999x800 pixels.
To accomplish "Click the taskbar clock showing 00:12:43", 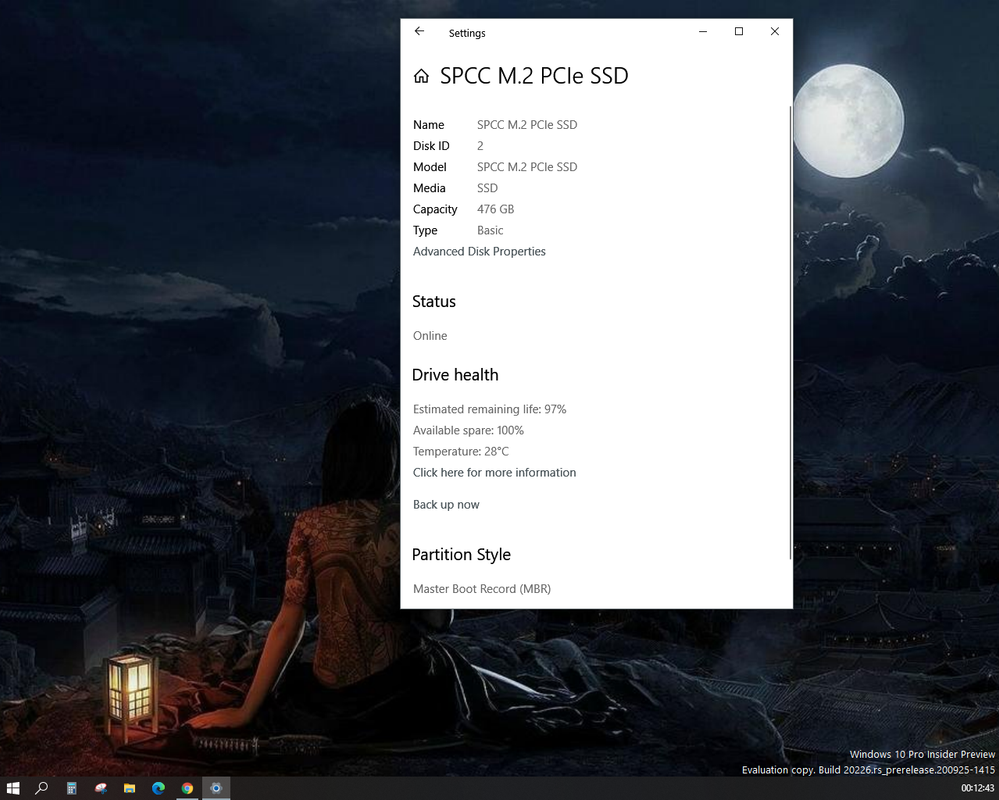I will tap(977, 789).
